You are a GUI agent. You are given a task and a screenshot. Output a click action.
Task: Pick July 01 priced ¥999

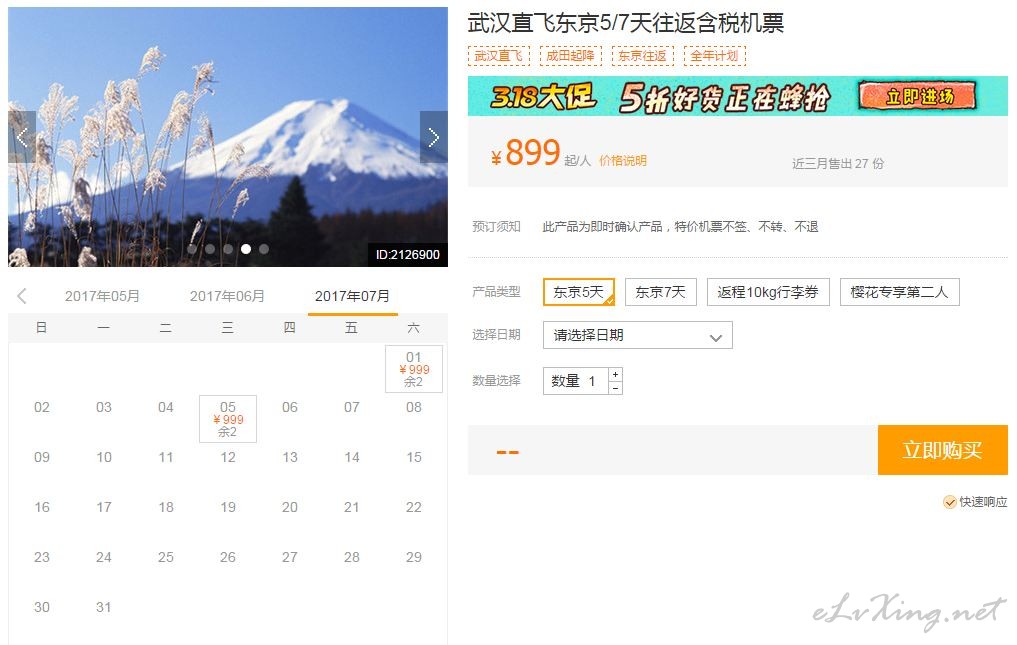tap(414, 369)
